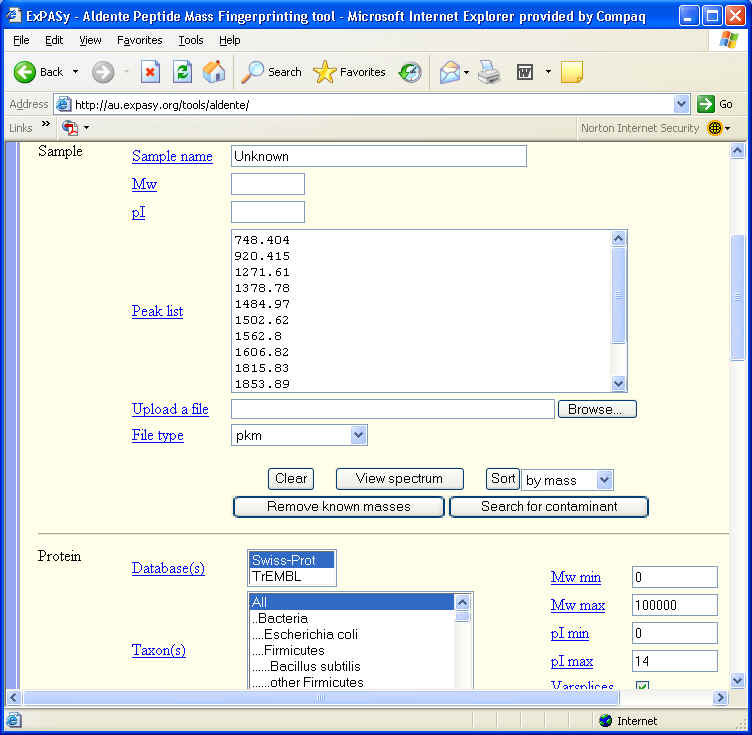The width and height of the screenshot is (752, 735).
Task: Click the Windows flag logo
Action: [x=729, y=39]
